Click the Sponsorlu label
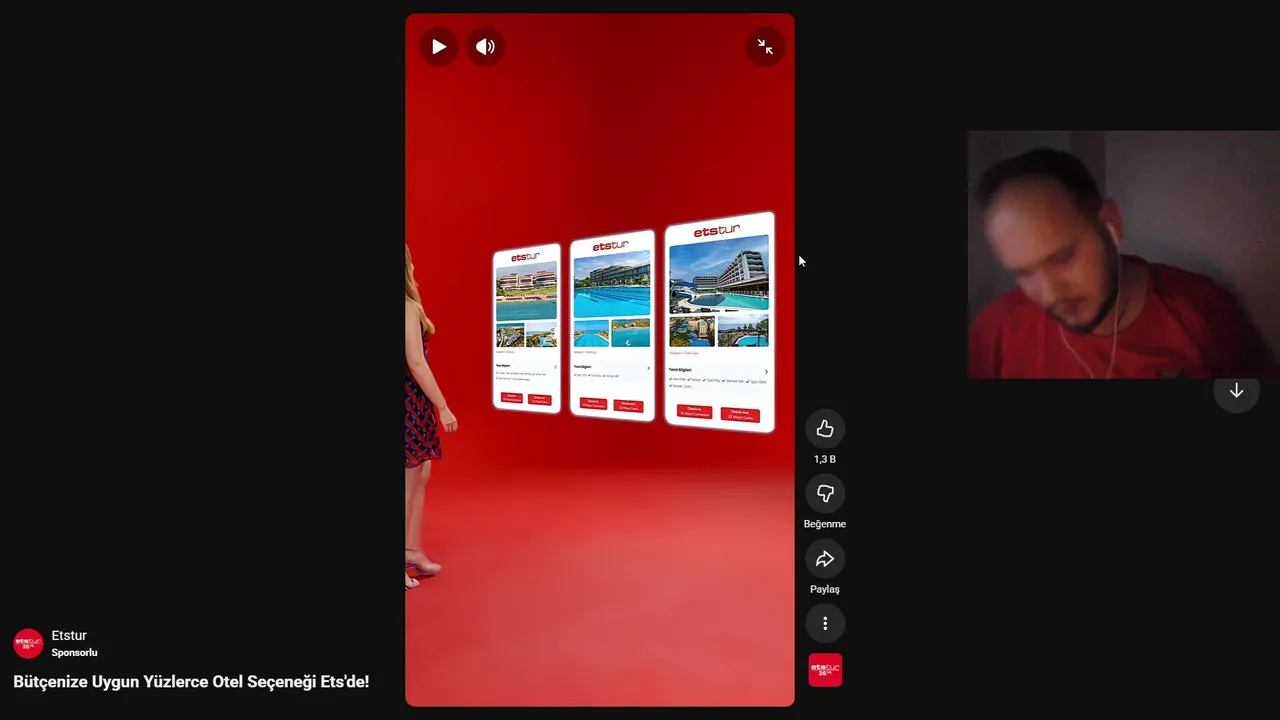 point(75,653)
